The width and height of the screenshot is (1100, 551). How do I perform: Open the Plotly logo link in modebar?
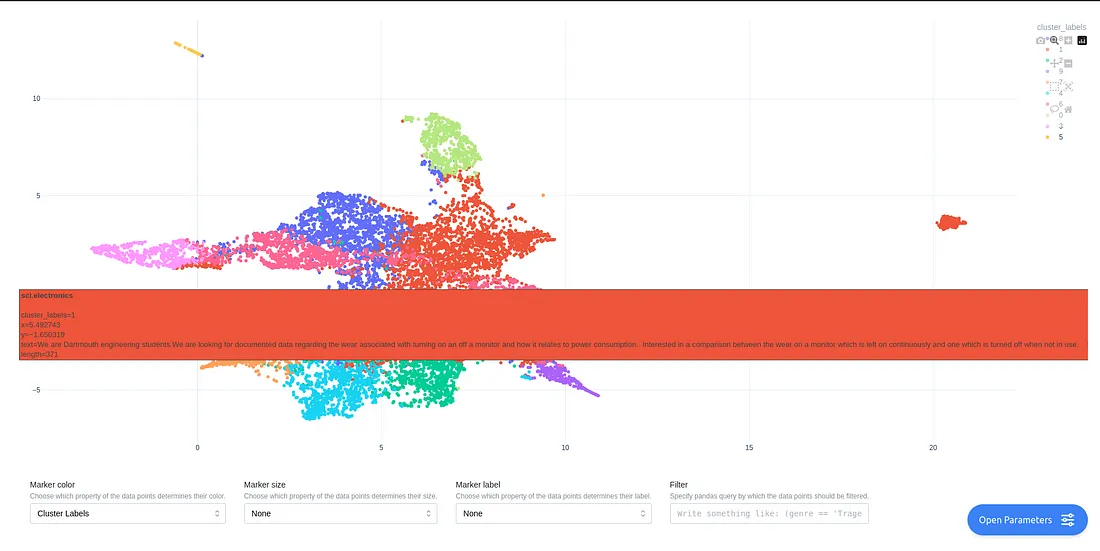click(1082, 41)
